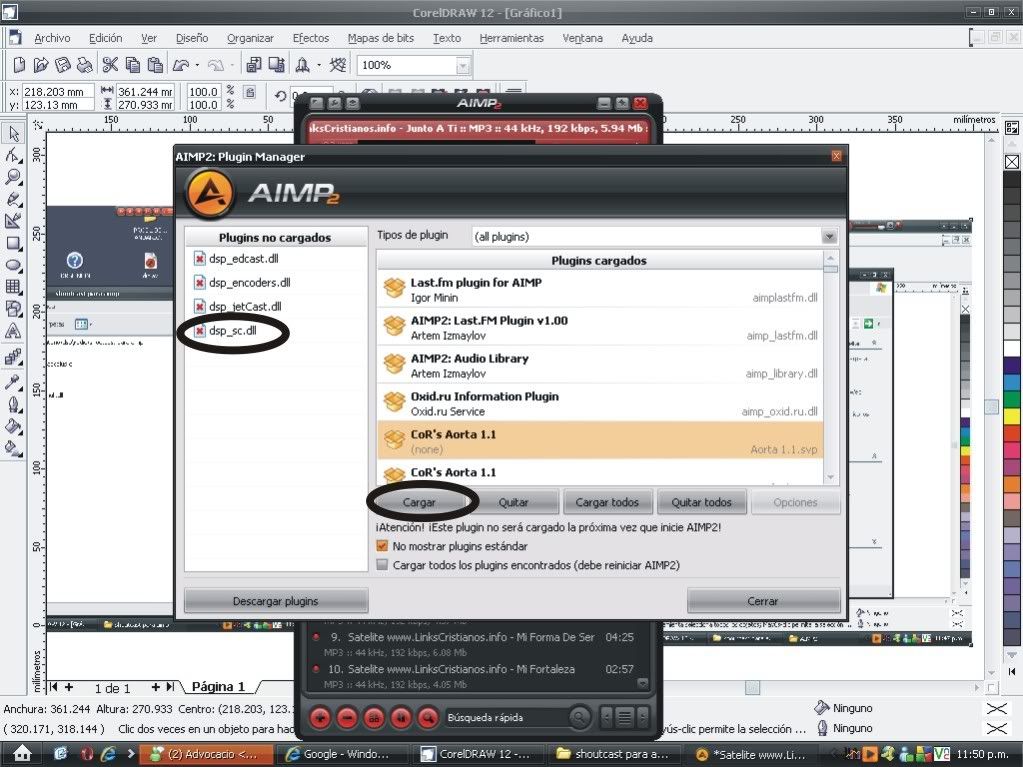Click the Import icon in CorelDRAW toolbar
This screenshot has height=767, width=1023.
click(x=254, y=65)
